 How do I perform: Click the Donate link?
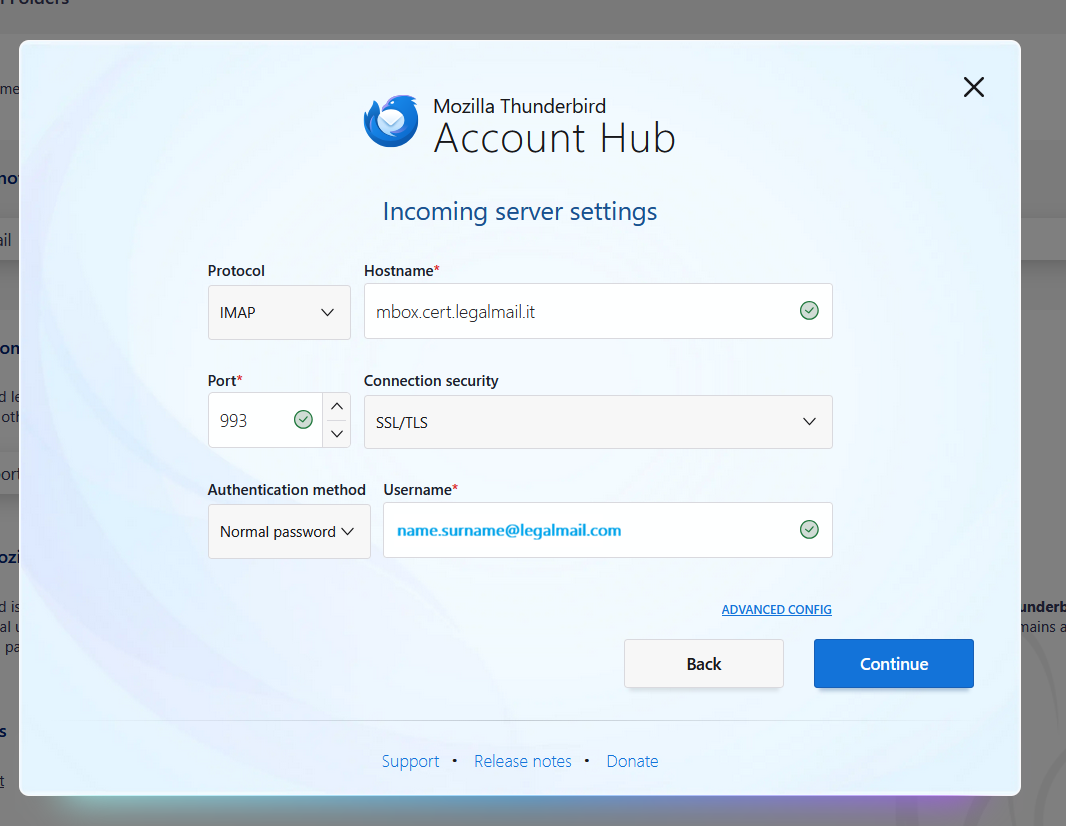coord(632,761)
